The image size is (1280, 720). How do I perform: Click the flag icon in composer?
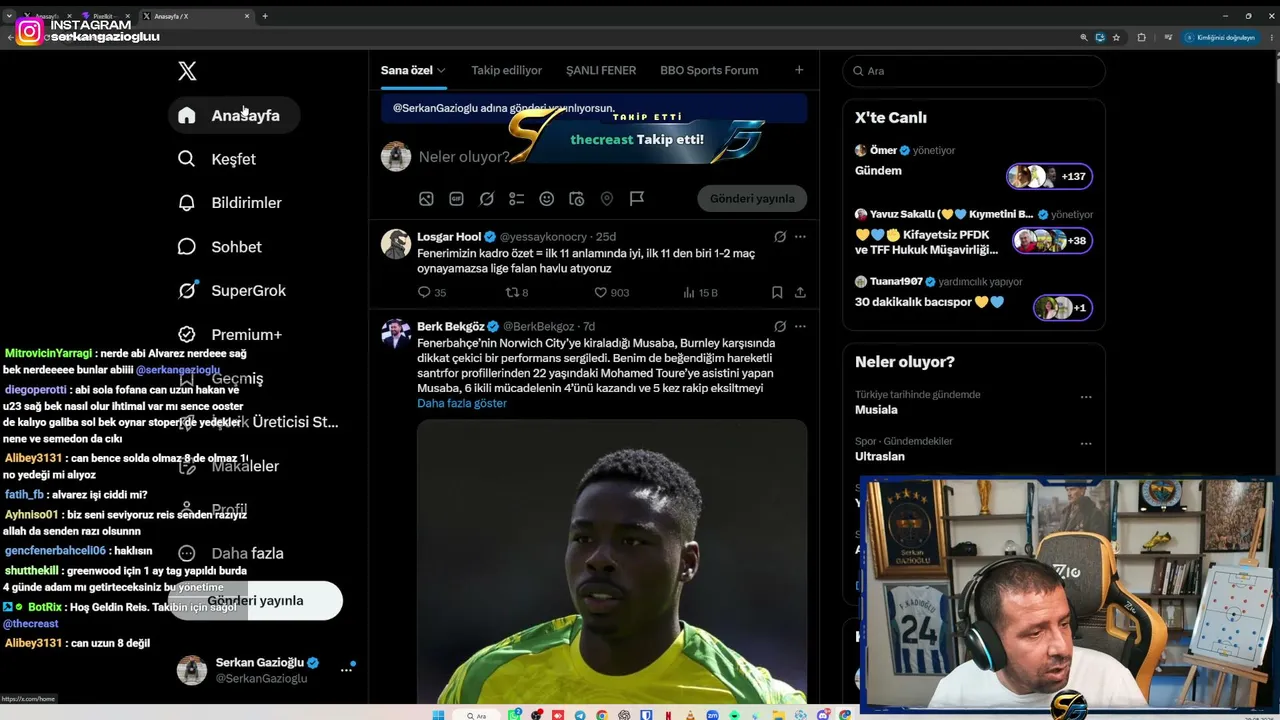(636, 199)
